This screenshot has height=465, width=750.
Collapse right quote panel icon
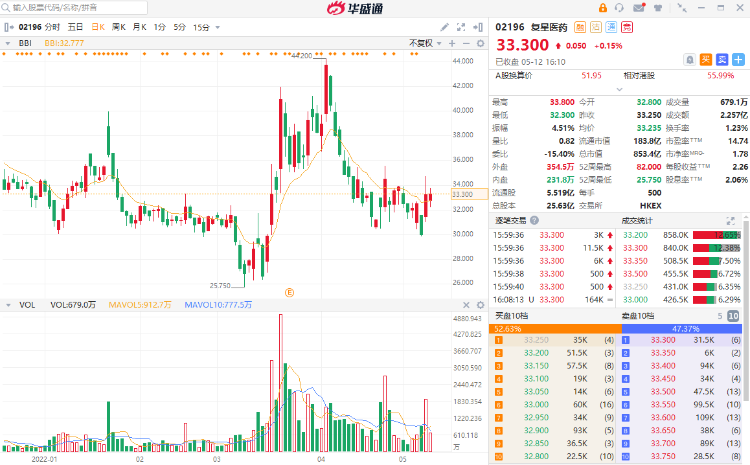478,27
